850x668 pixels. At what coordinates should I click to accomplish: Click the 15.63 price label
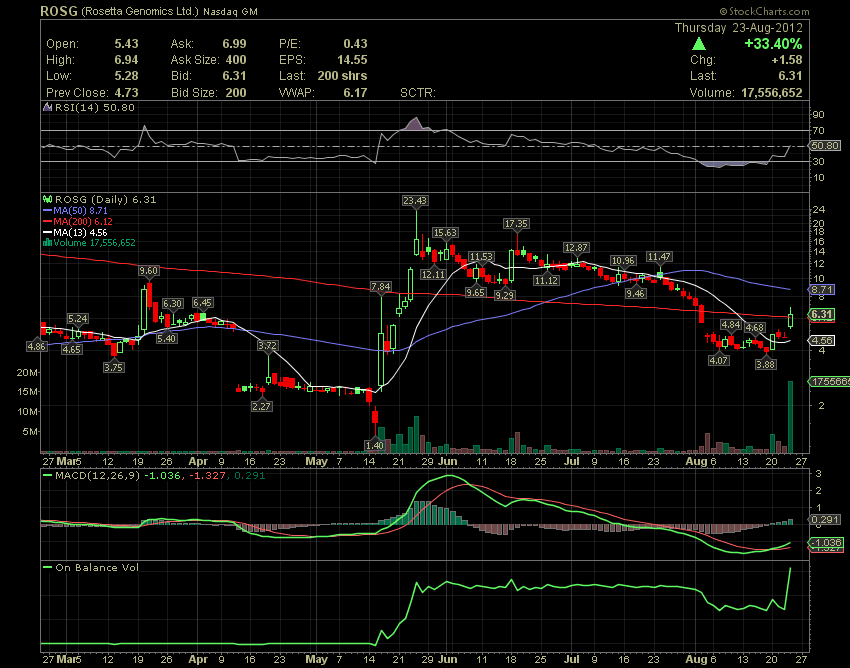tap(445, 233)
